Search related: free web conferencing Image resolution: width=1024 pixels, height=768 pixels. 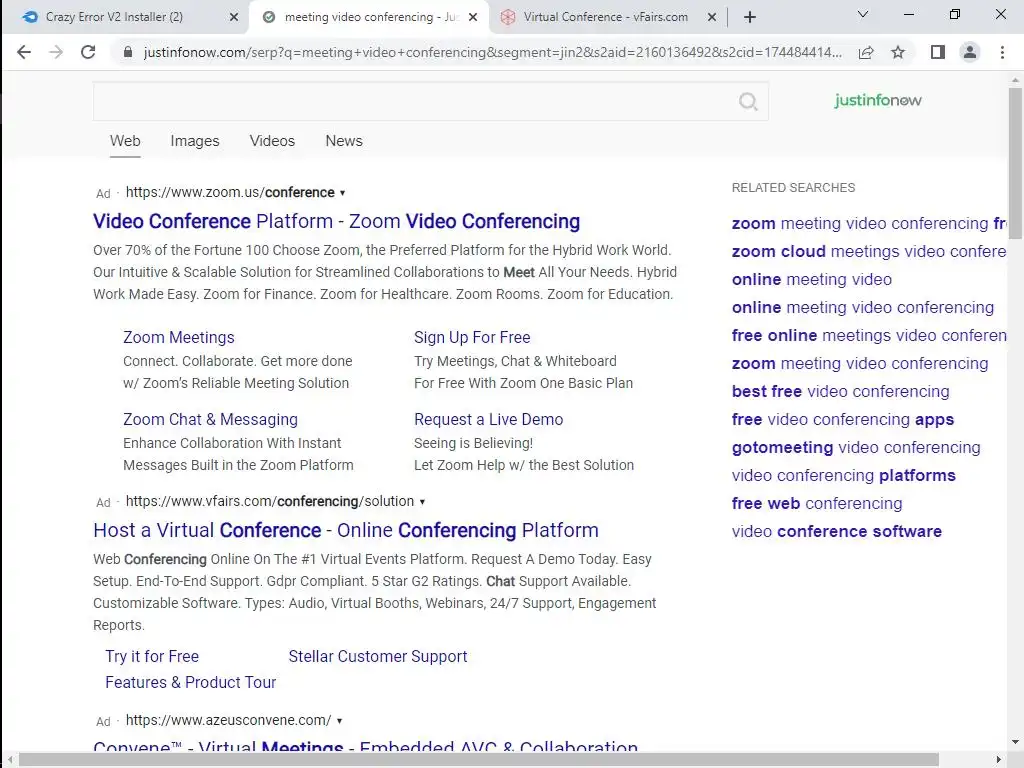816,504
